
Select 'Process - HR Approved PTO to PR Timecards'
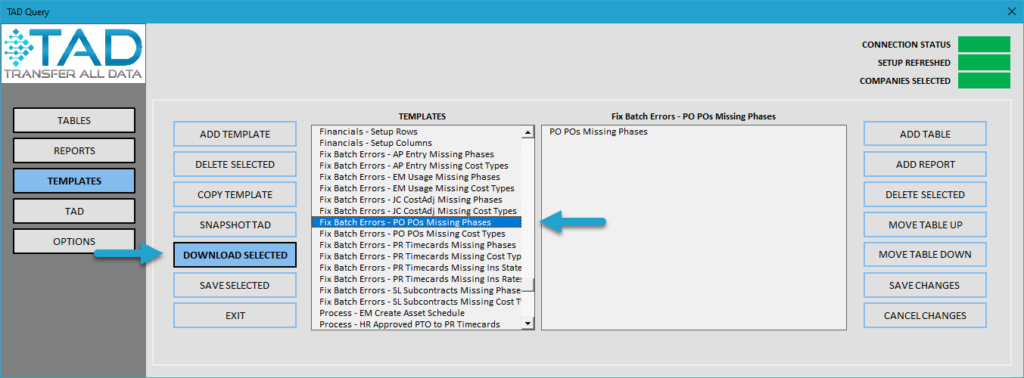point(417,324)
